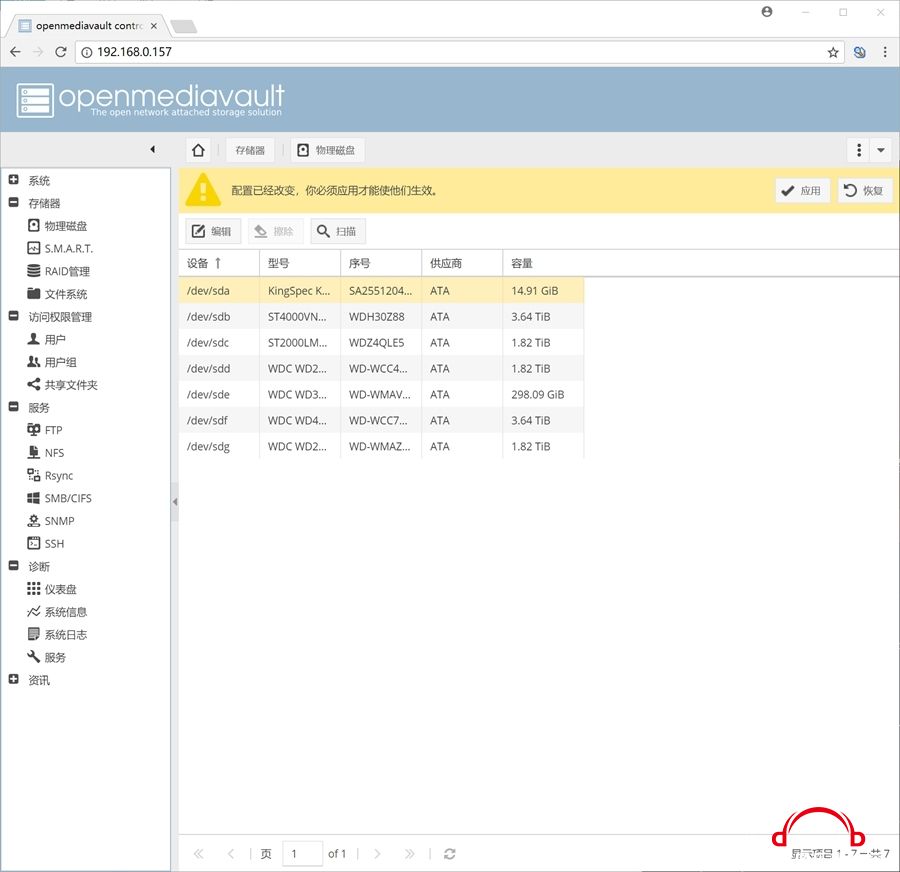Collapse the 存储器 tree section
900x872 pixels.
point(14,202)
